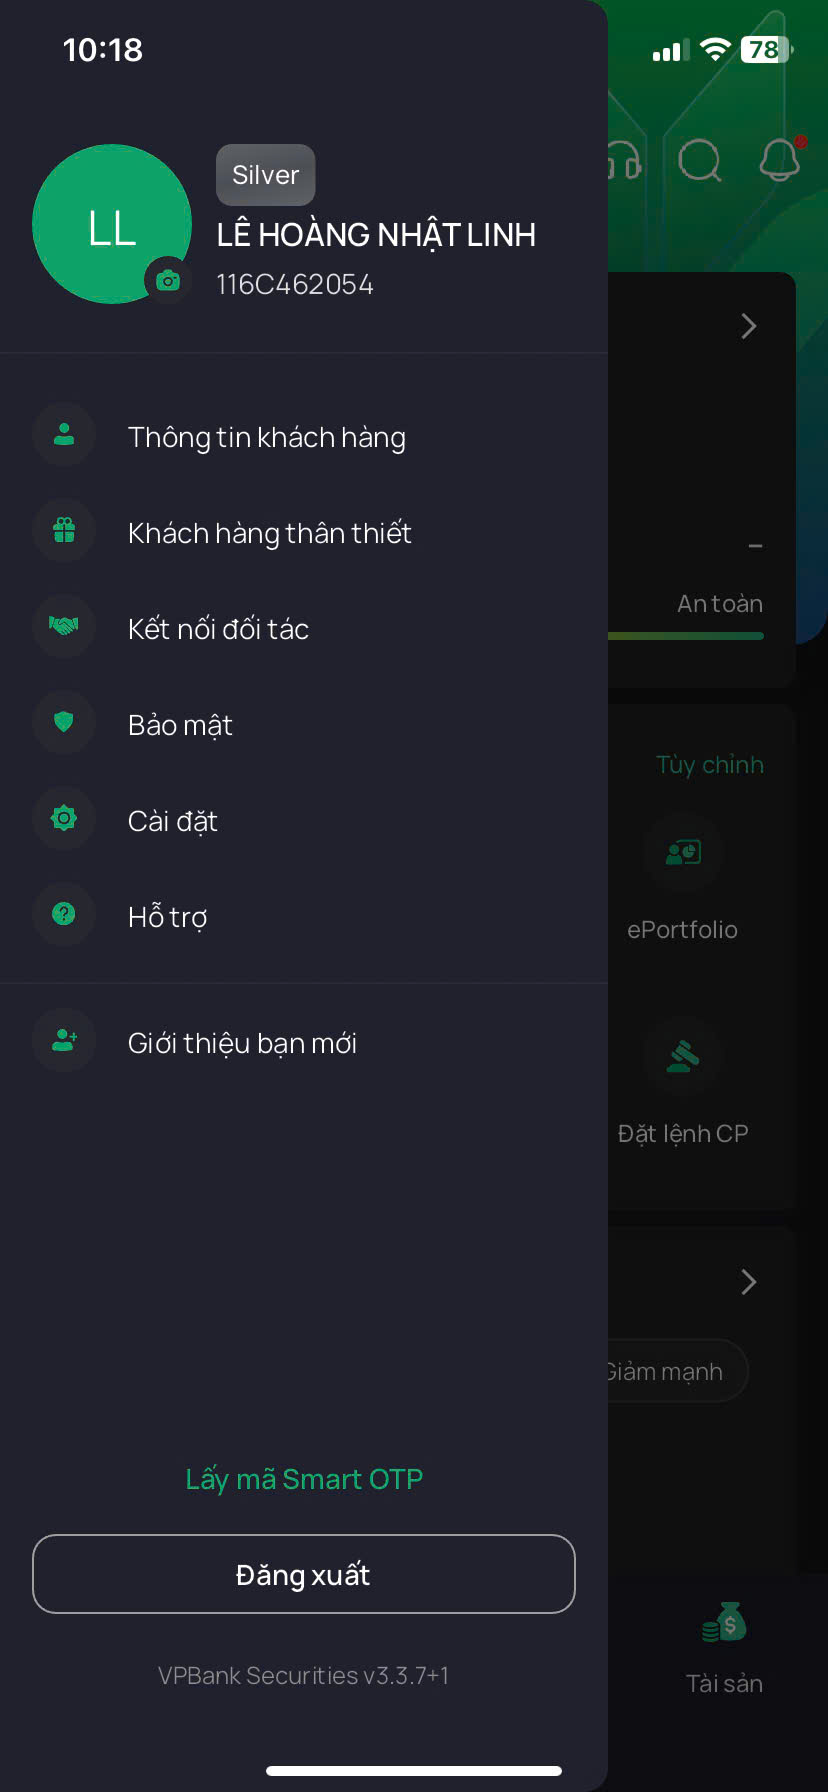Viewport: 828px width, 1792px height.
Task: Click the gift icon for Khách hàng thân thiết
Action: (63, 531)
